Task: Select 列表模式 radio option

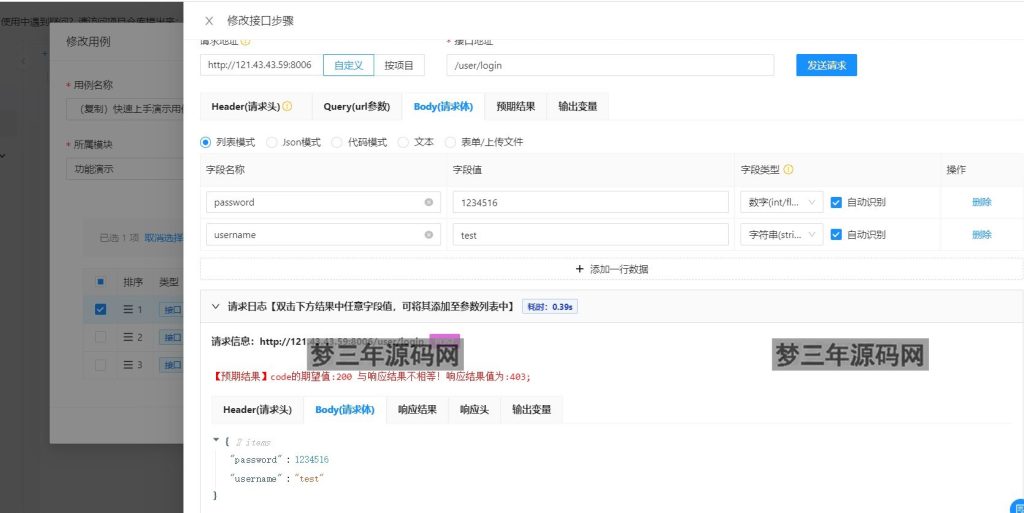Action: (x=206, y=142)
